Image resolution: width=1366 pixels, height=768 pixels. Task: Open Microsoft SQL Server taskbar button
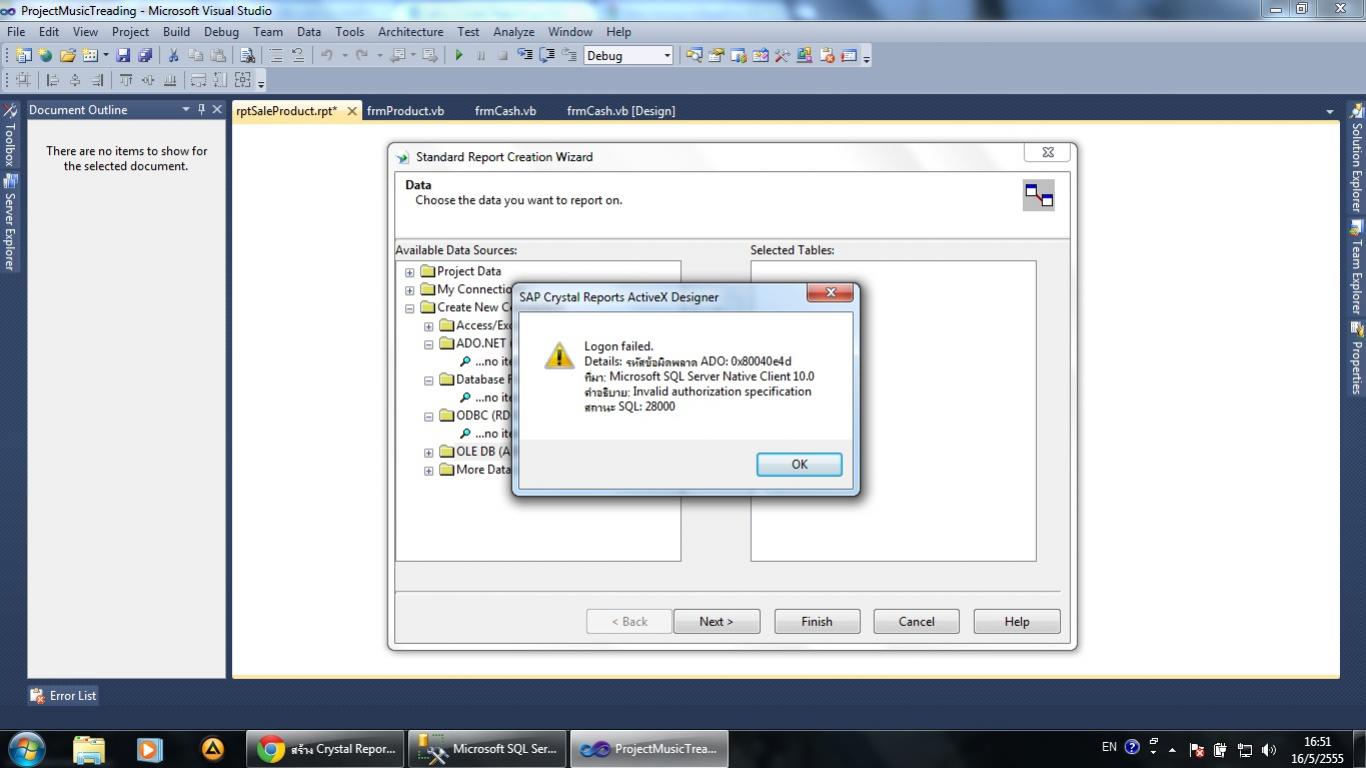coord(488,748)
